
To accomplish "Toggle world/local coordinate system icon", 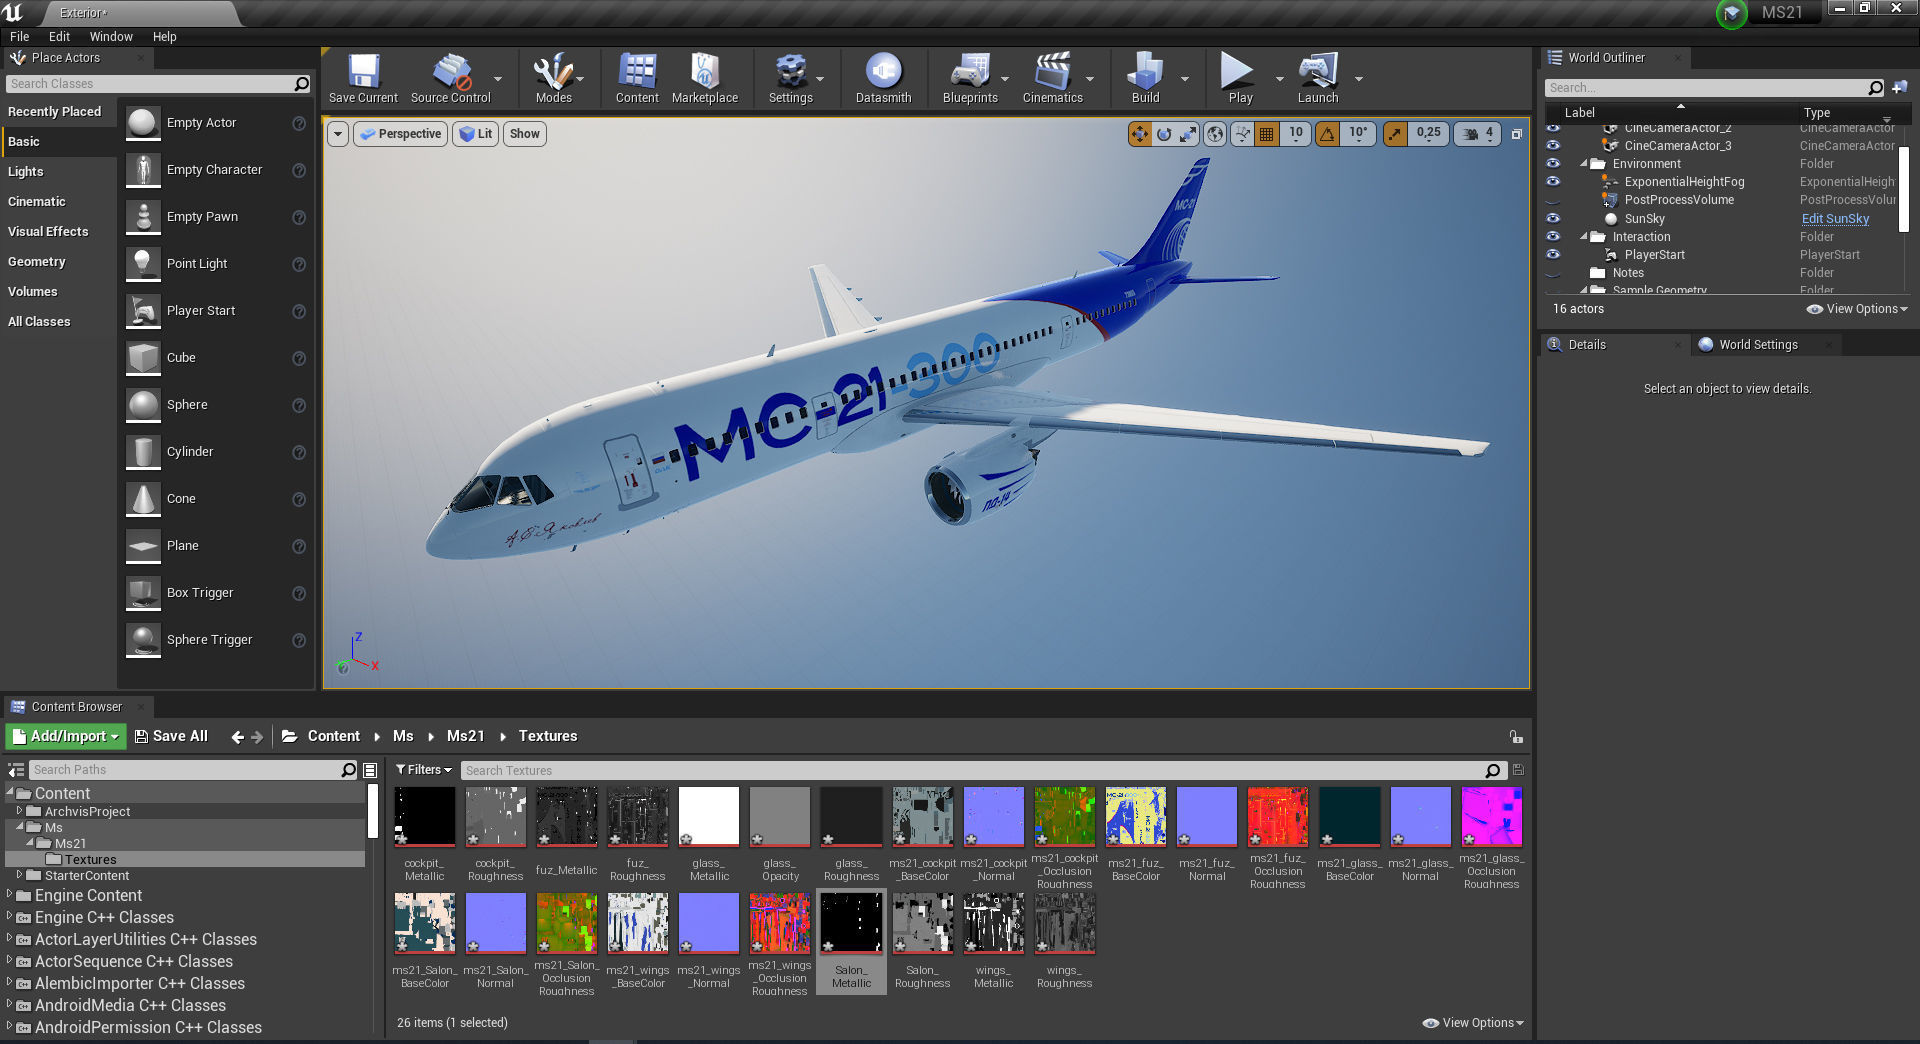I will point(1215,134).
